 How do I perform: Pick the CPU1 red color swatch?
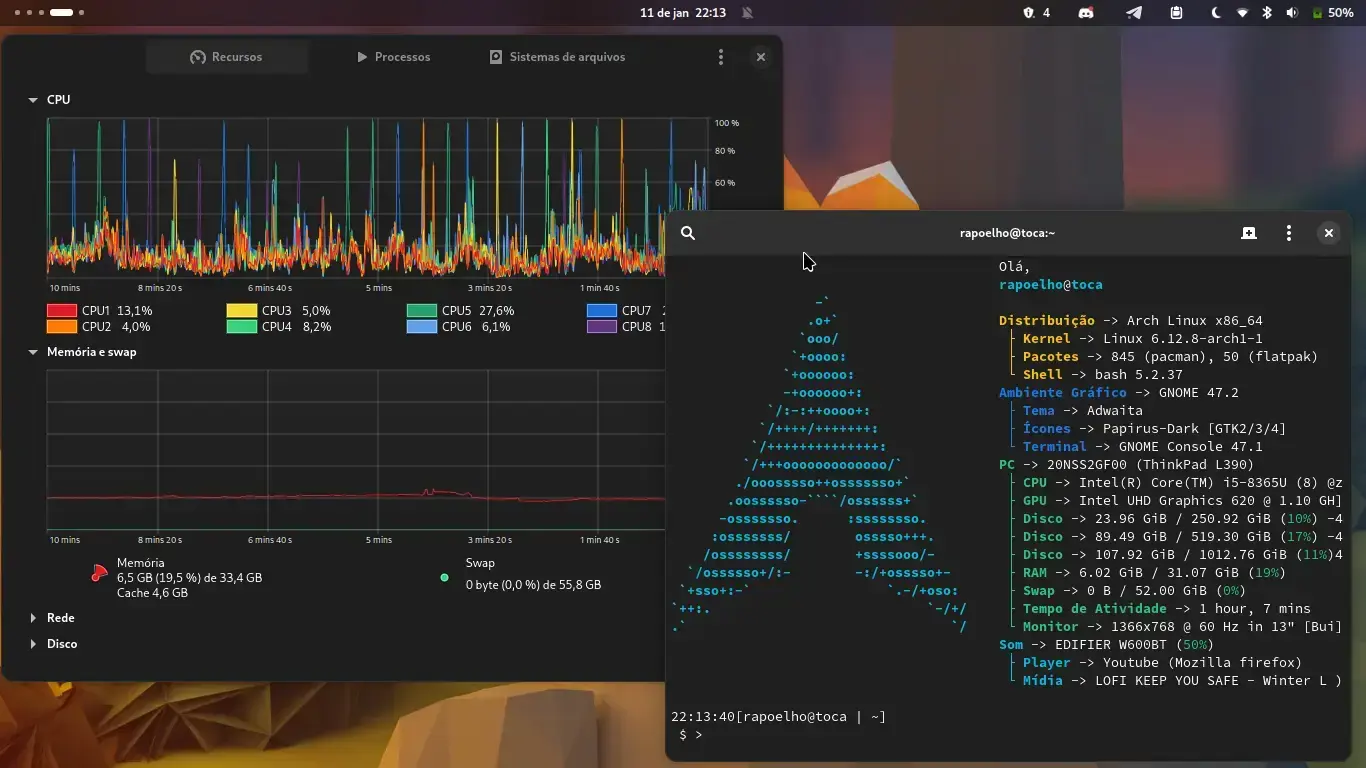pyautogui.click(x=62, y=311)
